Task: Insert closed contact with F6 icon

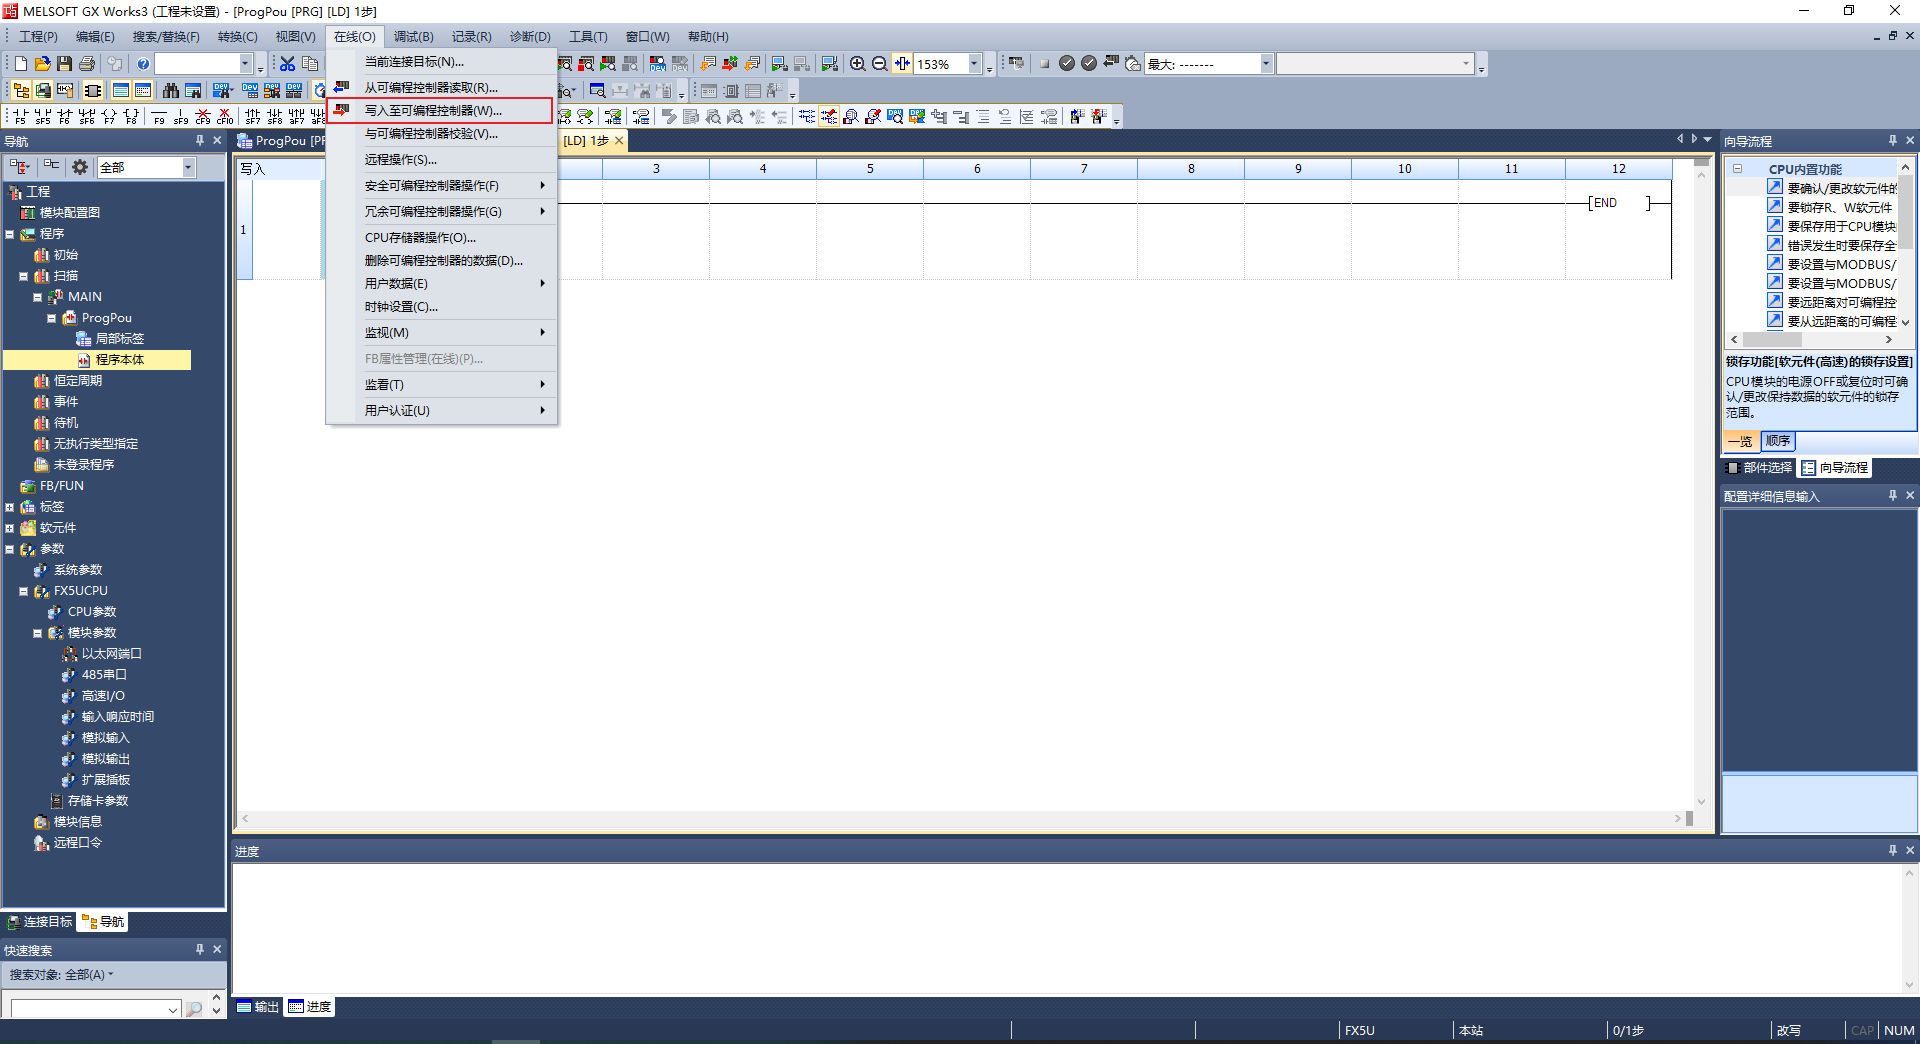Action: click(65, 117)
